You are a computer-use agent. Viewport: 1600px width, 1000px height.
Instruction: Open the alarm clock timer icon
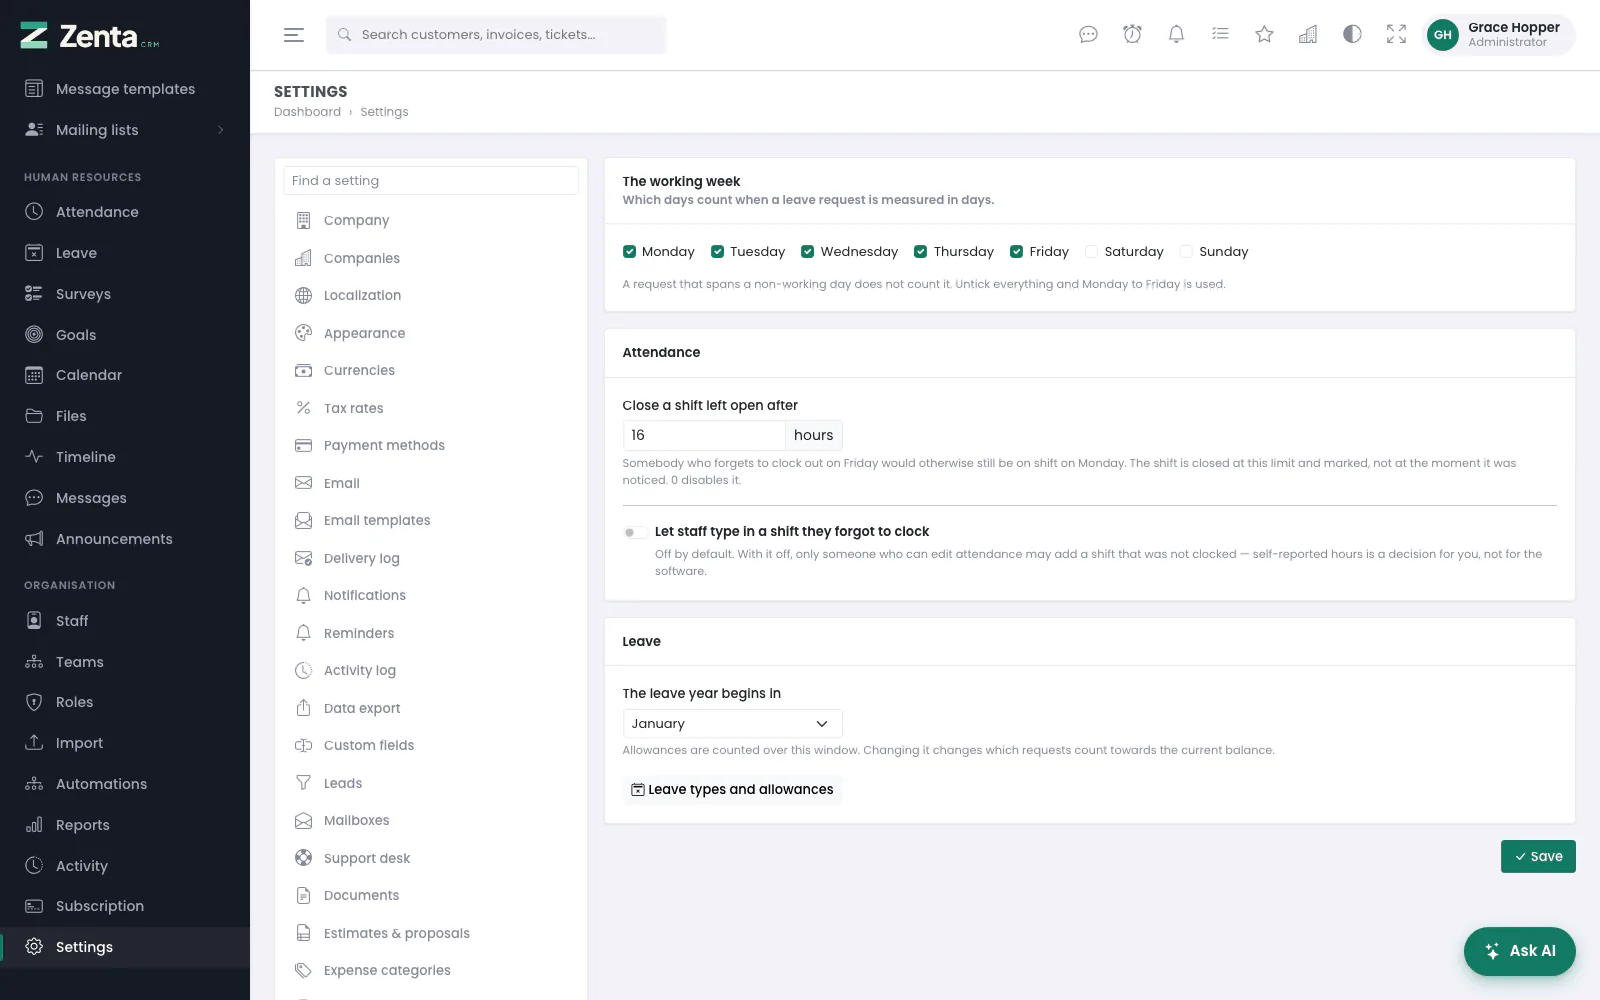coord(1132,35)
